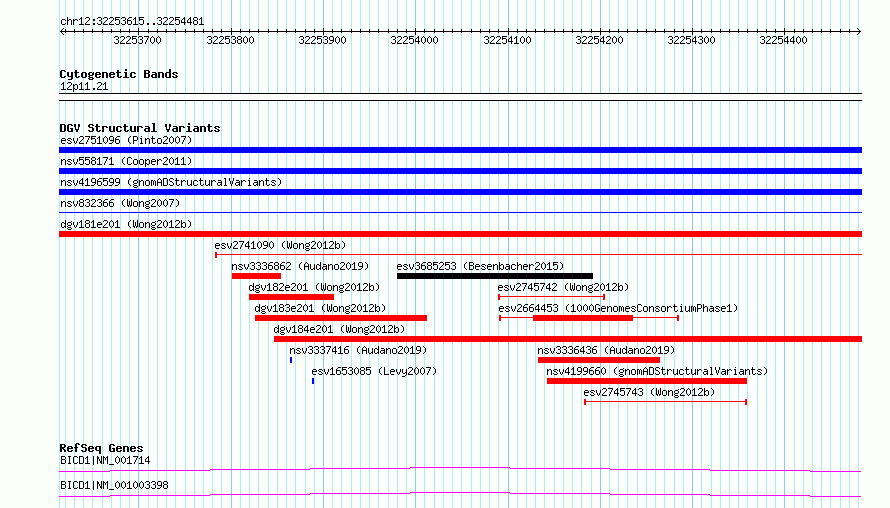Click the small nsv3337416 blue marker

pyautogui.click(x=291, y=360)
